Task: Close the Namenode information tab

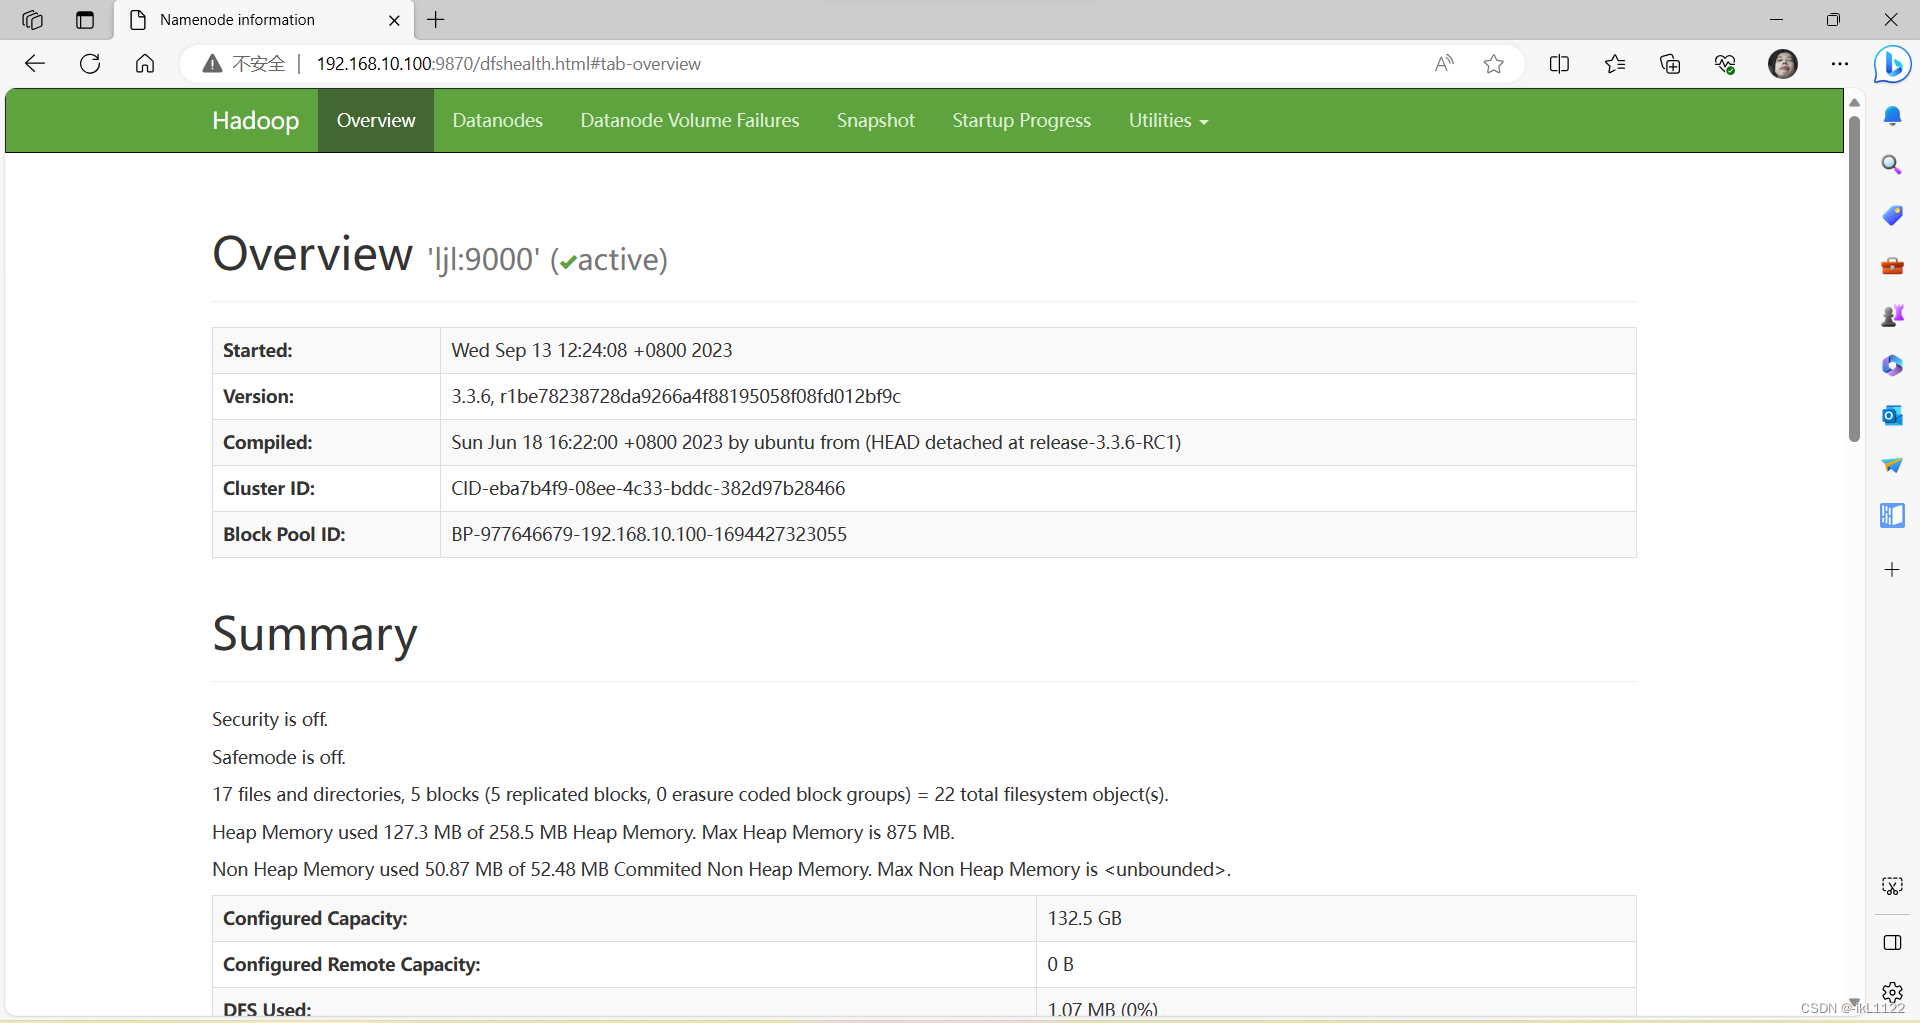Action: tap(394, 20)
